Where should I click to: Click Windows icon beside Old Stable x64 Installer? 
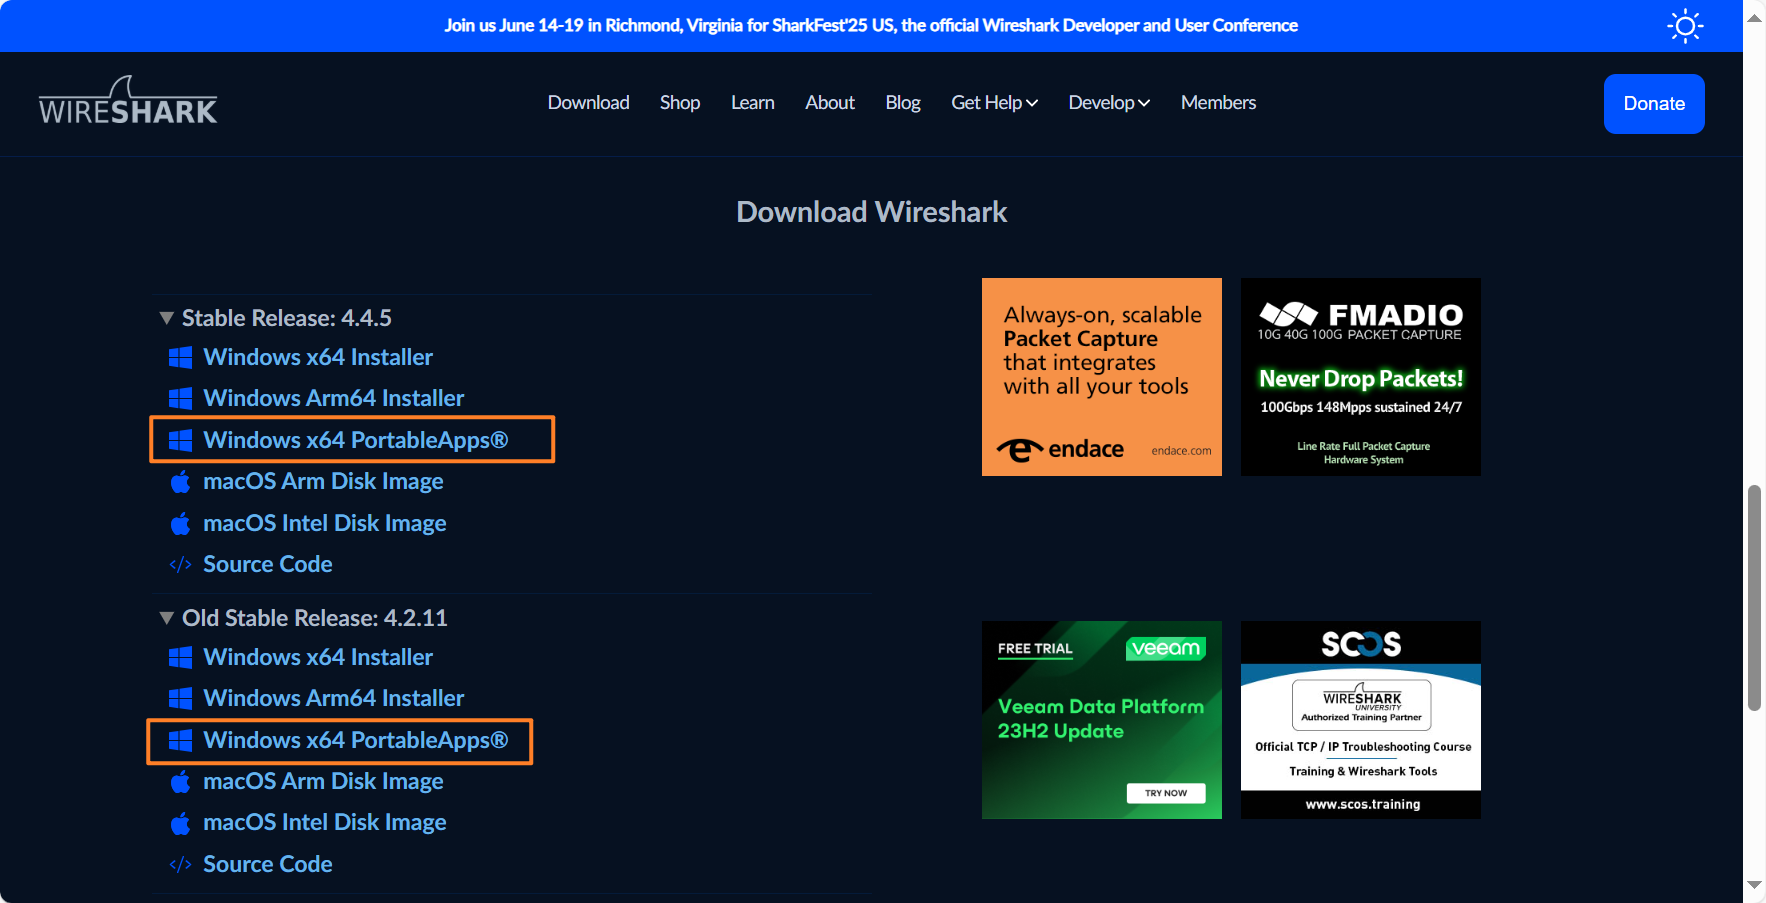(x=180, y=658)
